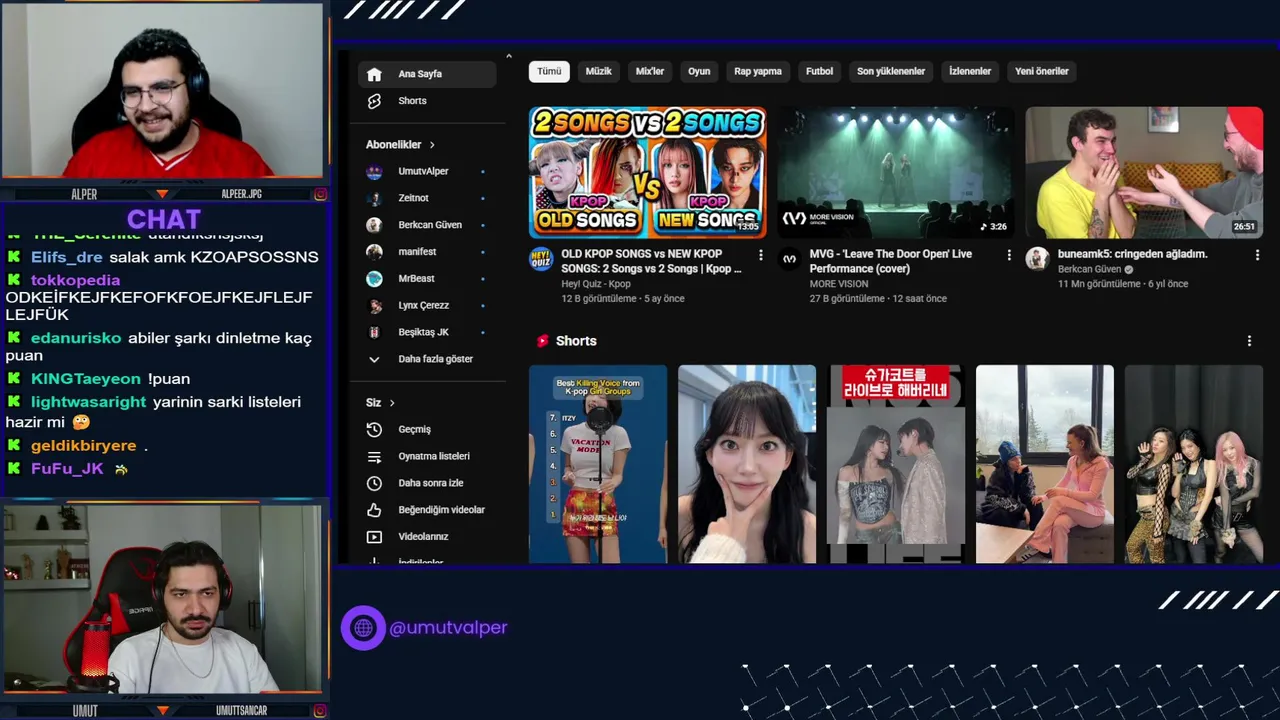Play 2 Songs vs 2 Songs thumbnail
1280x720 pixels.
tap(648, 172)
